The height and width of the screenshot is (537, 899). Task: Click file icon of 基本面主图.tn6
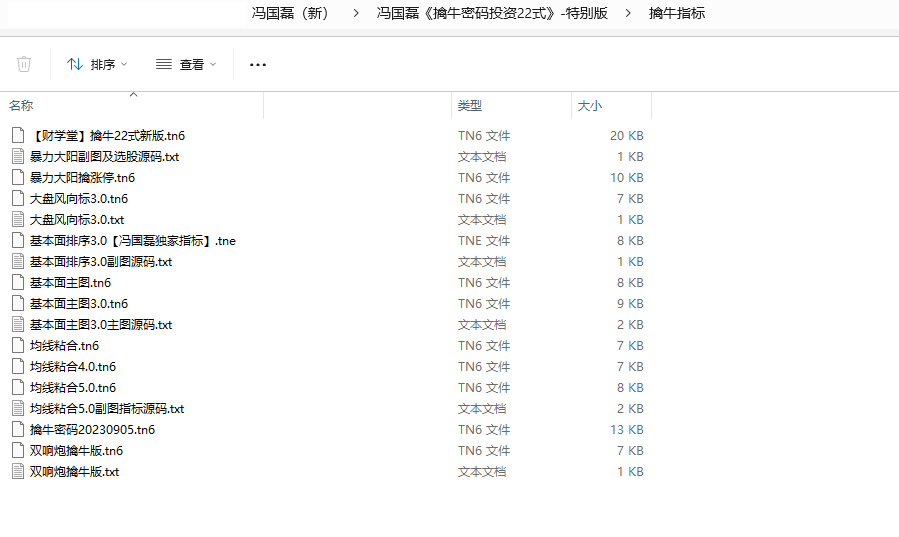tap(18, 283)
